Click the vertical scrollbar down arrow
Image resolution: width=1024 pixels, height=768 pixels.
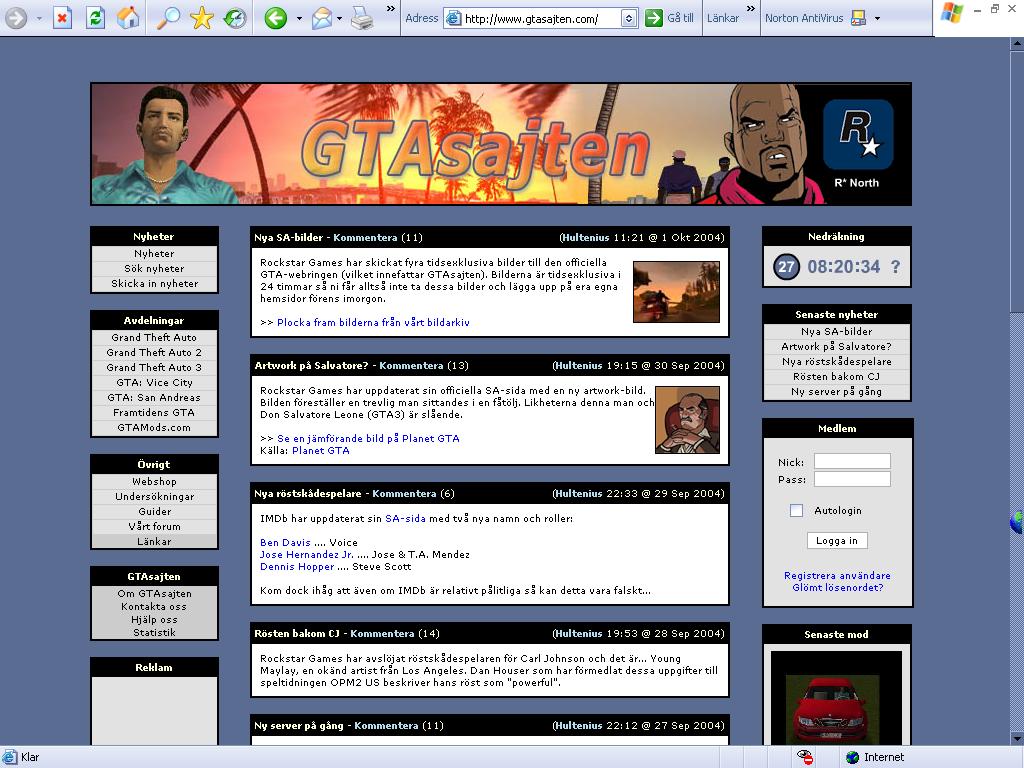pyautogui.click(x=1017, y=738)
